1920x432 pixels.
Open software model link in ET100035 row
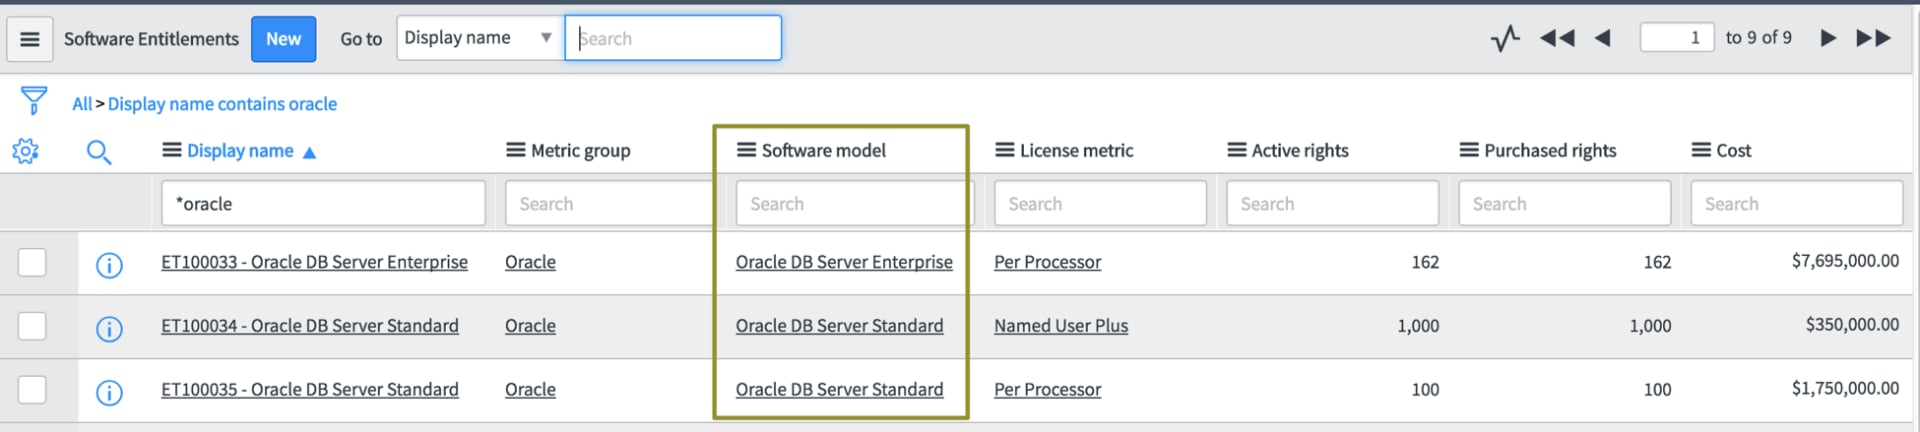click(839, 390)
